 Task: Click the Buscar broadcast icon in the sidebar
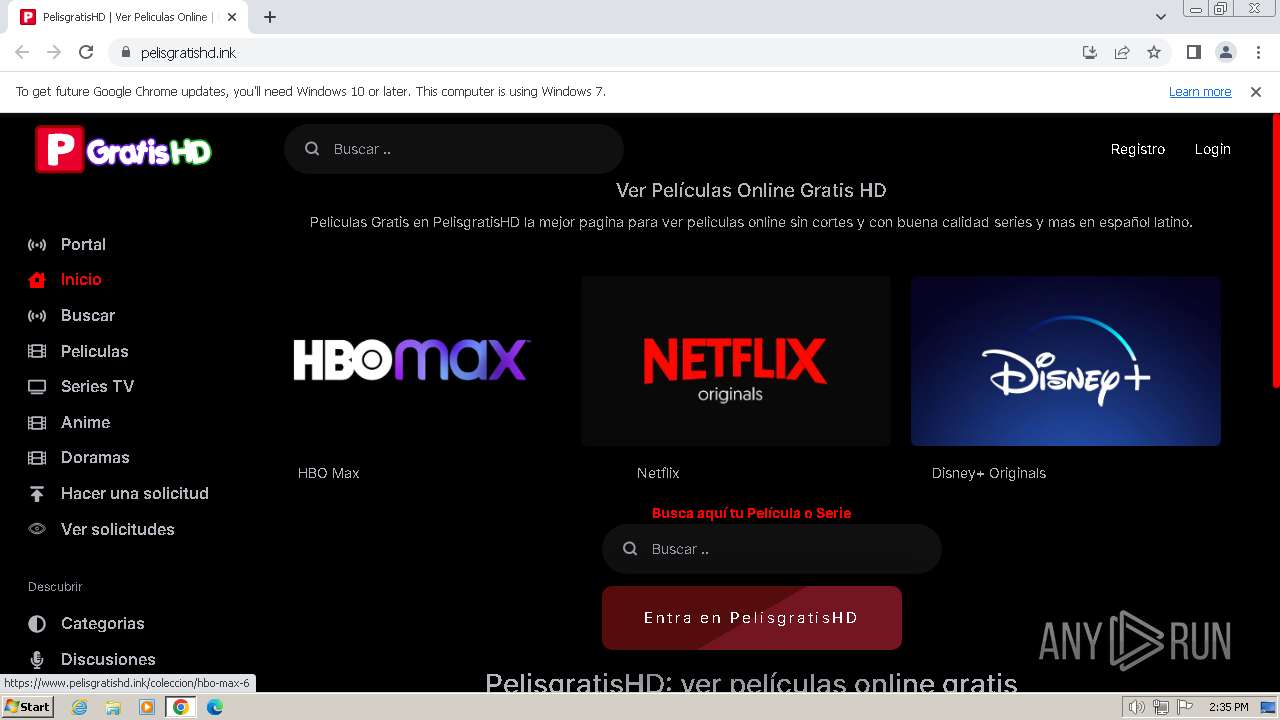(x=37, y=316)
